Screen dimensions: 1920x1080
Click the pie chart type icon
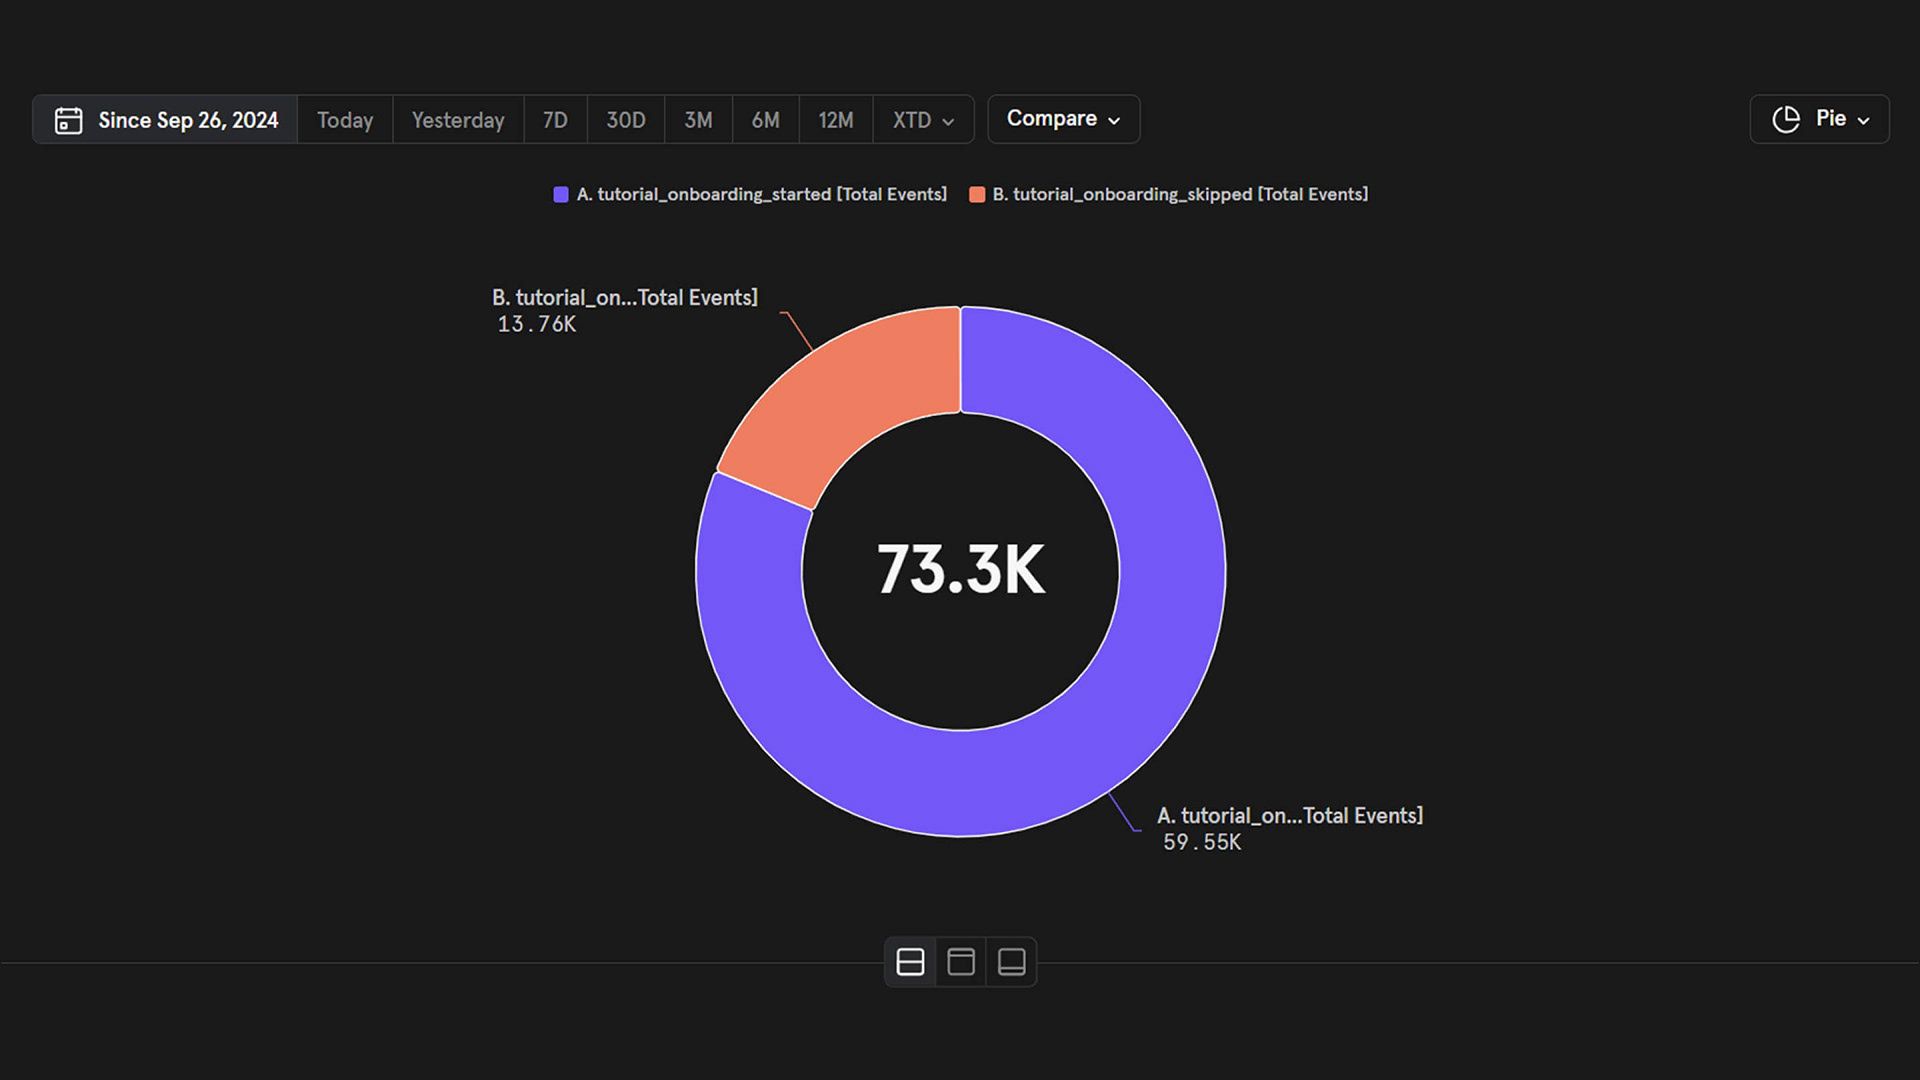1786,119
